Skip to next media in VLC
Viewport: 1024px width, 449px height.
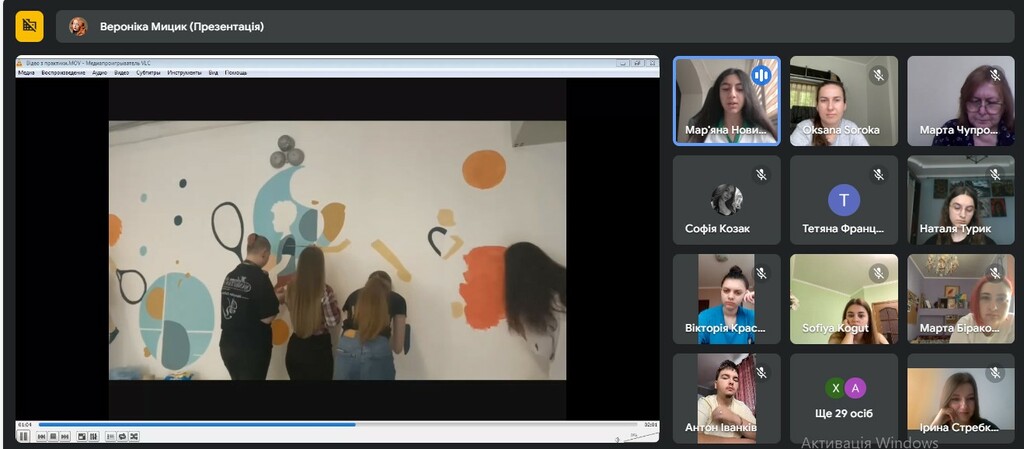(x=65, y=436)
